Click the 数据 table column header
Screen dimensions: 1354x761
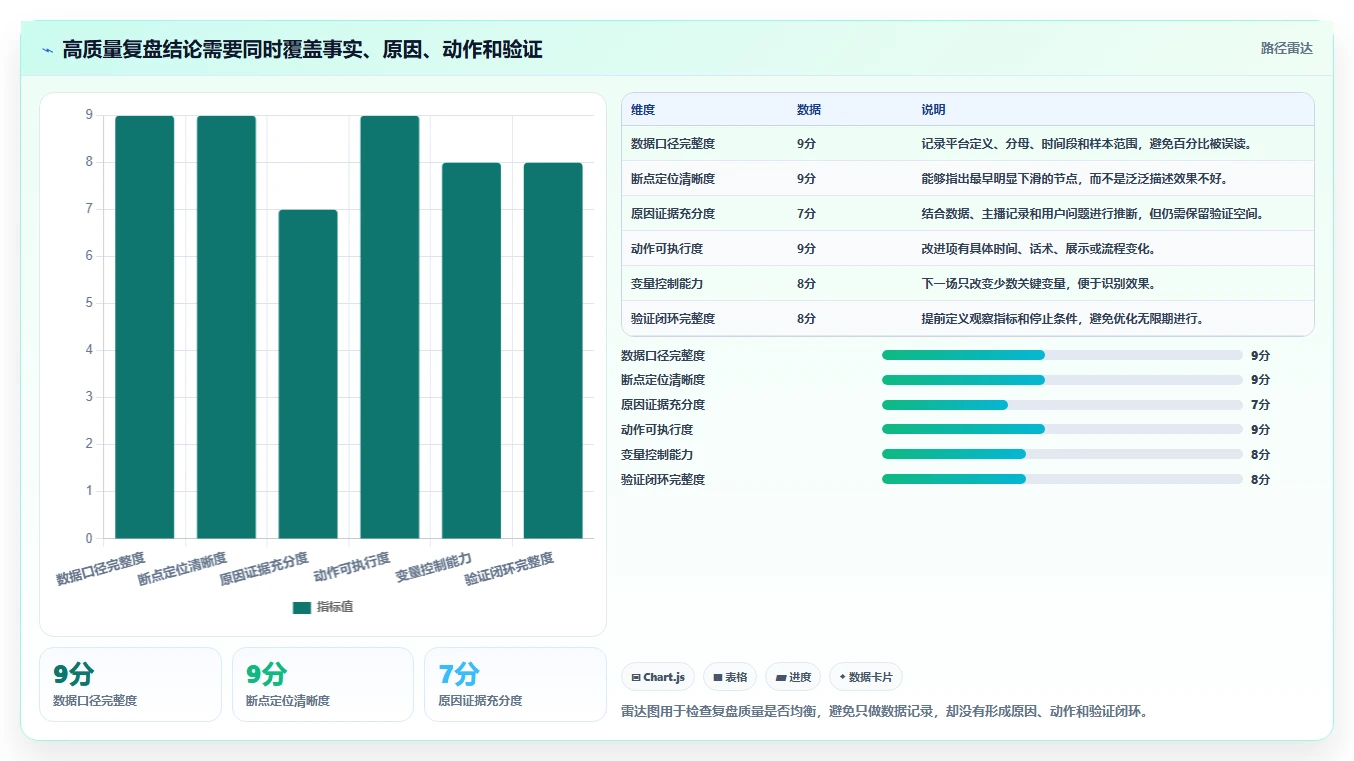click(x=809, y=110)
